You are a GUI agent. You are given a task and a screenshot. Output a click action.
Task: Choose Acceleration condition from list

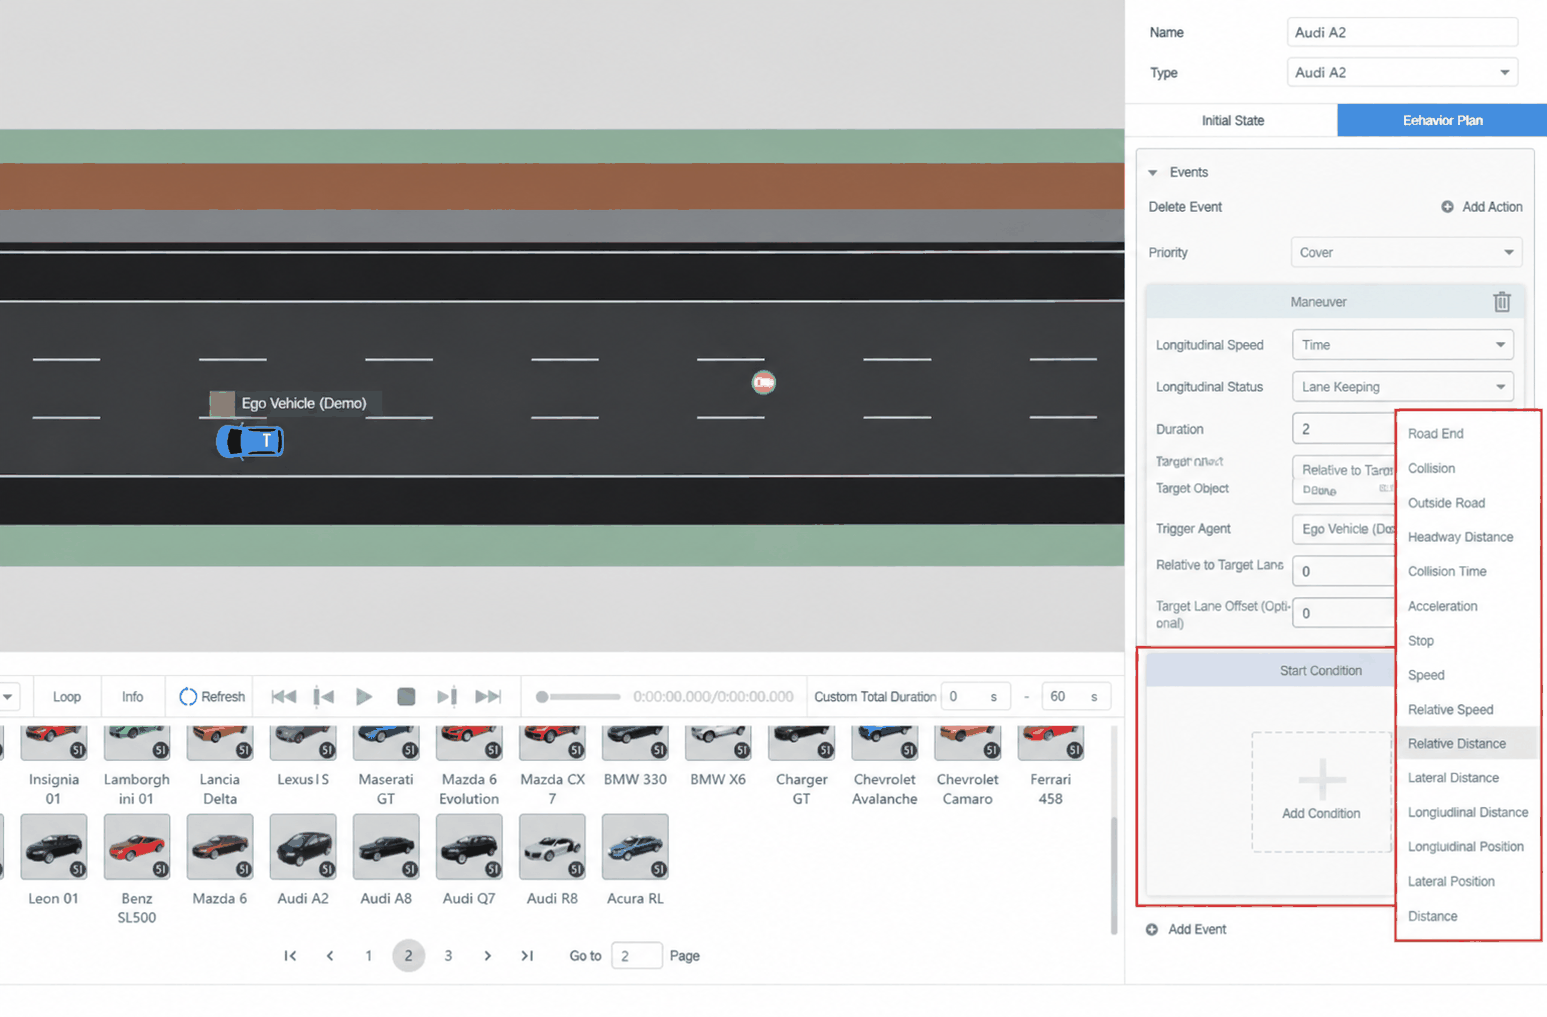[x=1442, y=606]
